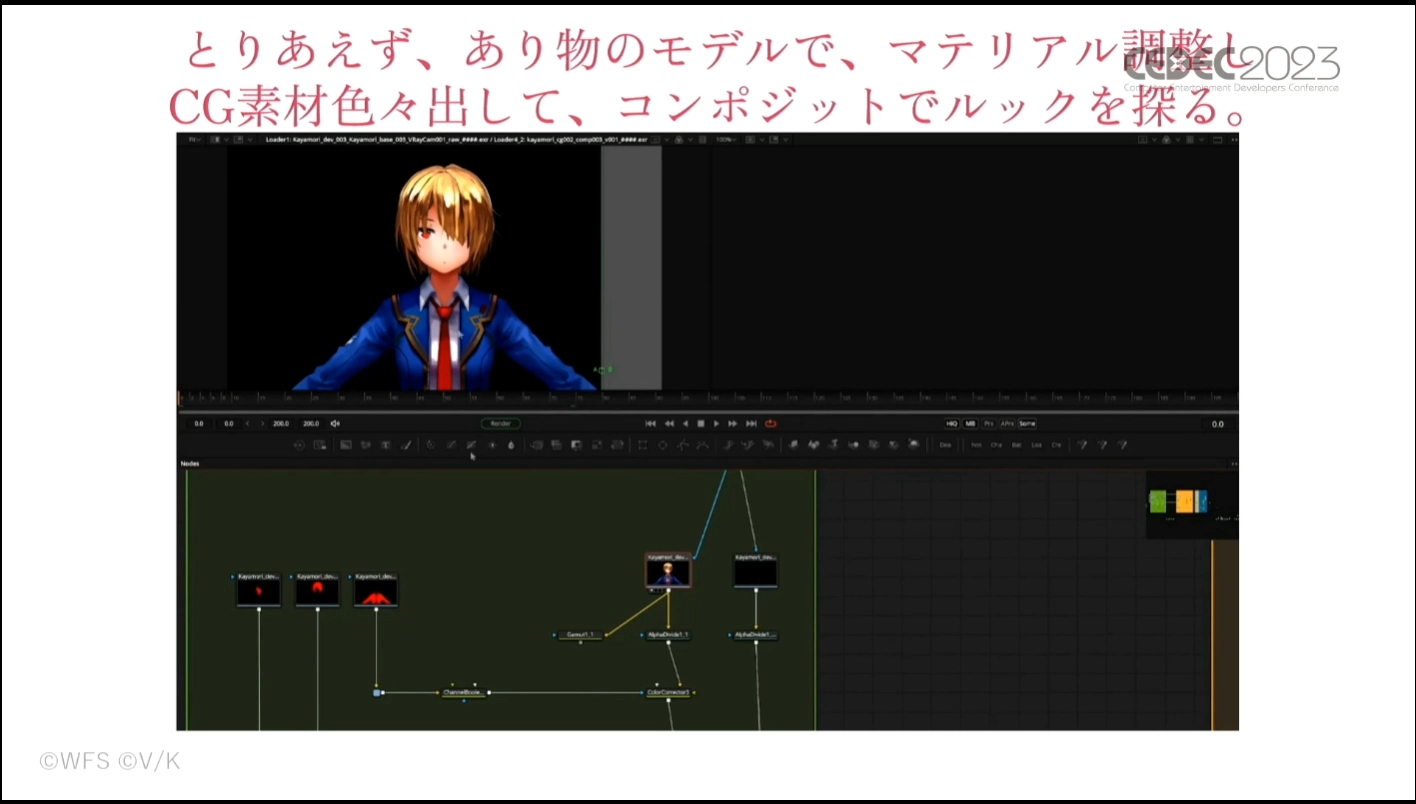This screenshot has width=1416, height=804.
Task: Click the time ruler below the viewers
Action: (708, 398)
